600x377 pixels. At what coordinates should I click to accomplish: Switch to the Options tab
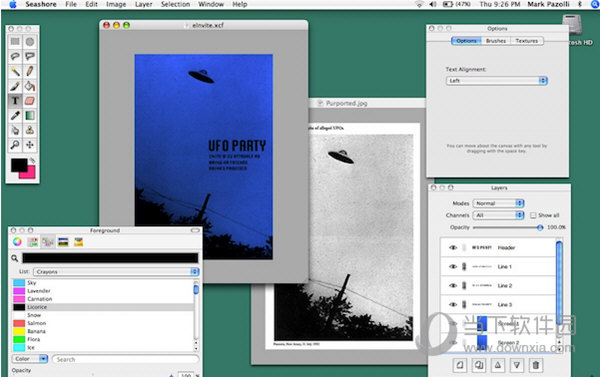coord(466,41)
